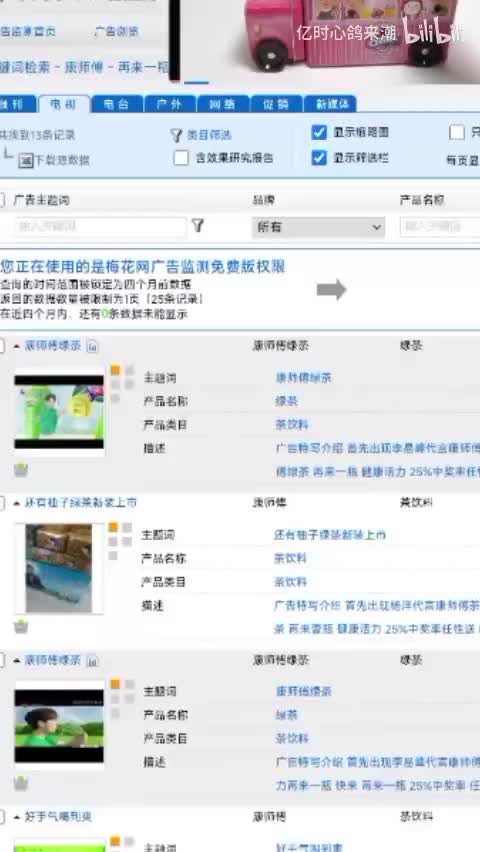Open the yellow-bottle 康师傅绿茶 ad thumbnail
Viewport: 480px width, 852px height.
[x=59, y=412]
